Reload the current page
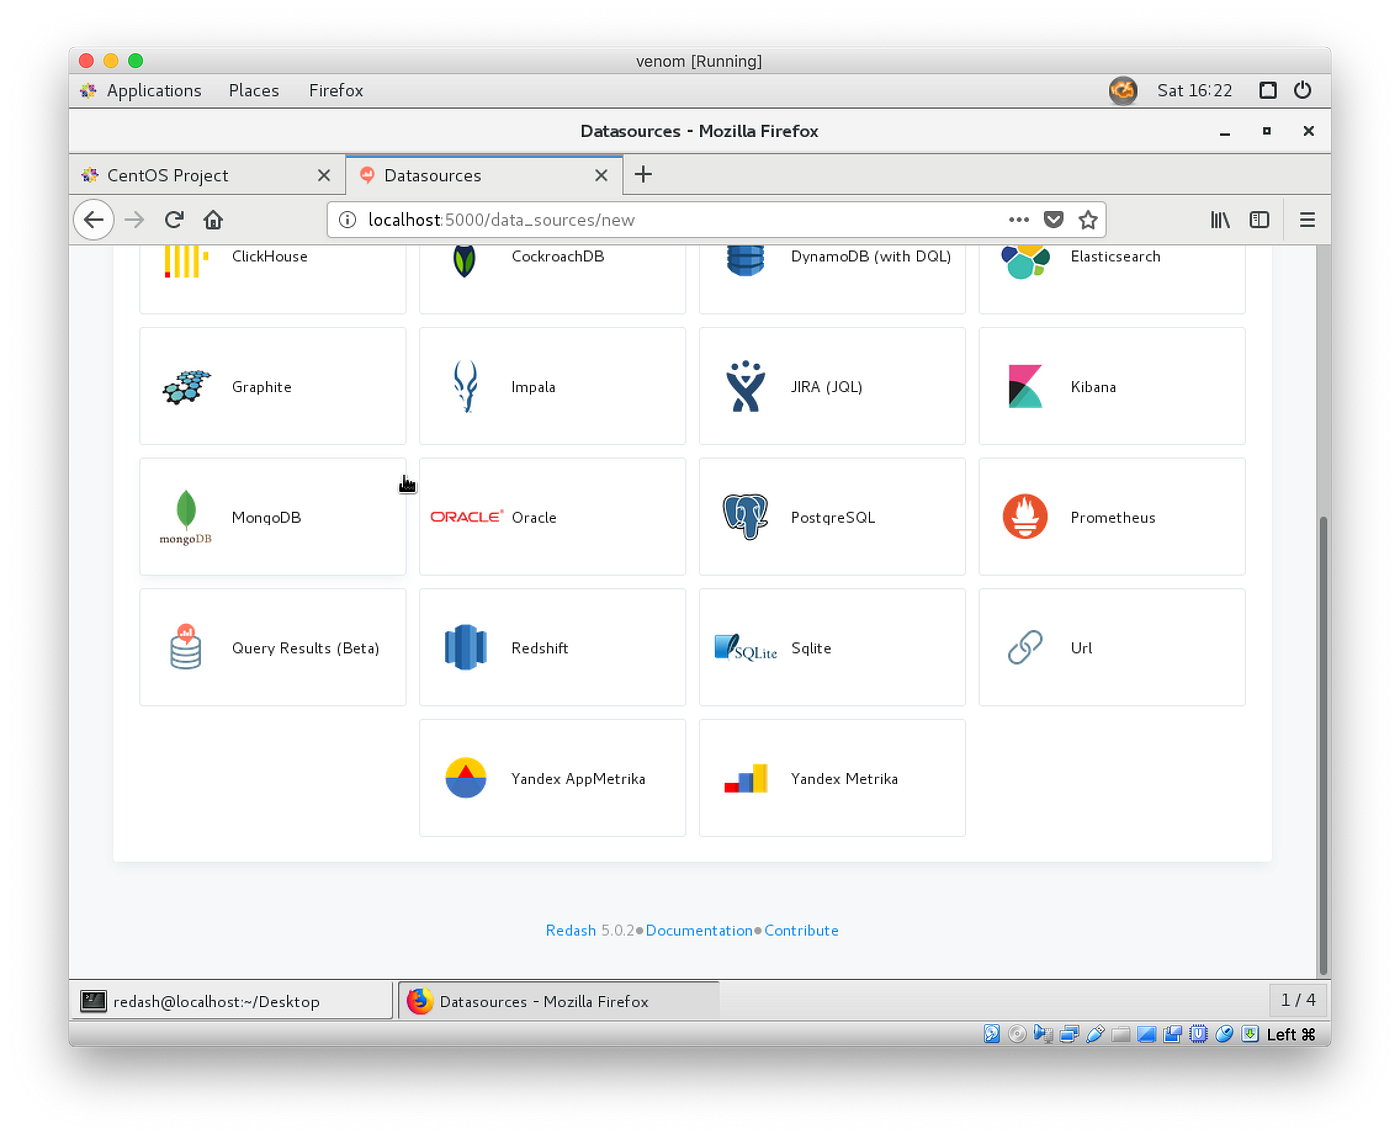The image size is (1400, 1138). point(174,220)
